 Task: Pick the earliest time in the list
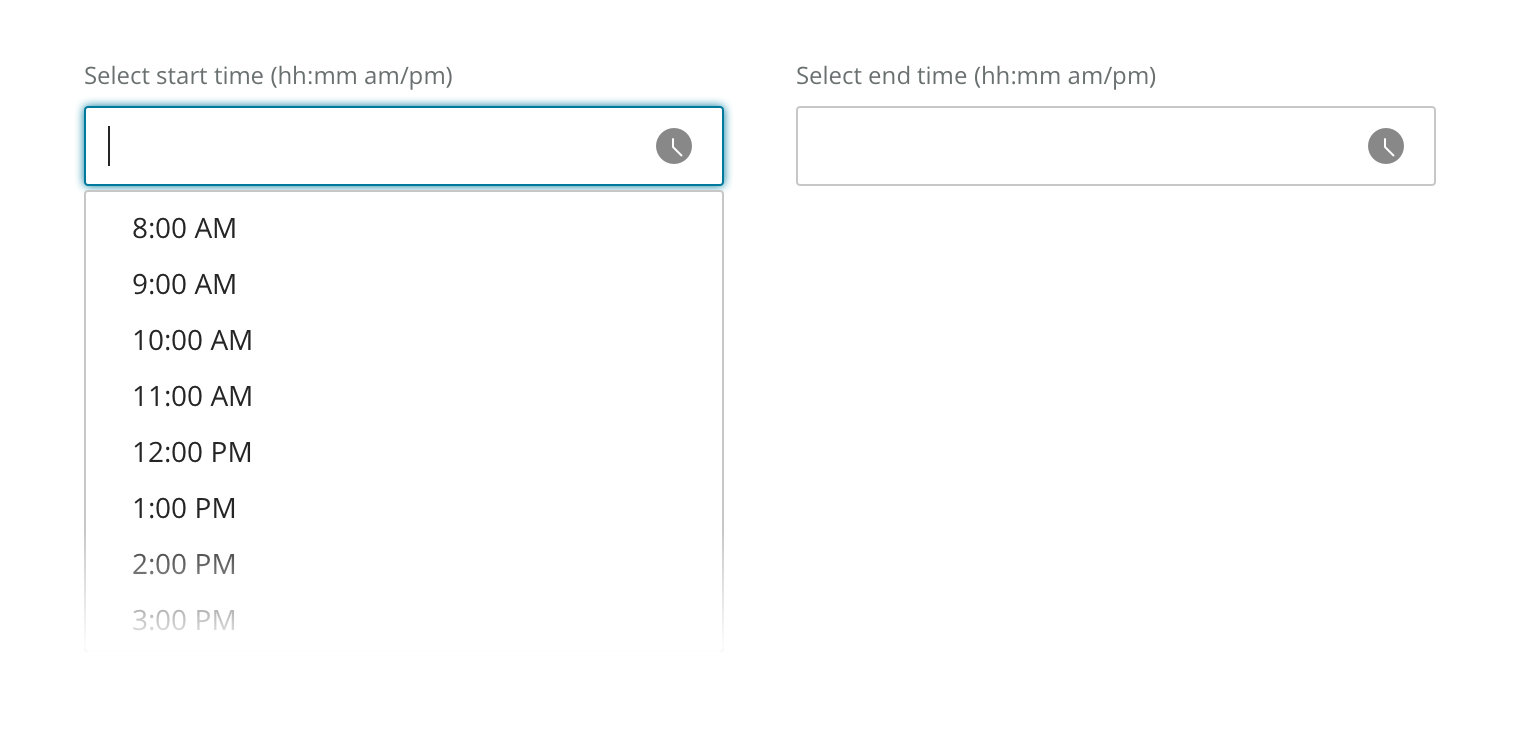tap(185, 228)
